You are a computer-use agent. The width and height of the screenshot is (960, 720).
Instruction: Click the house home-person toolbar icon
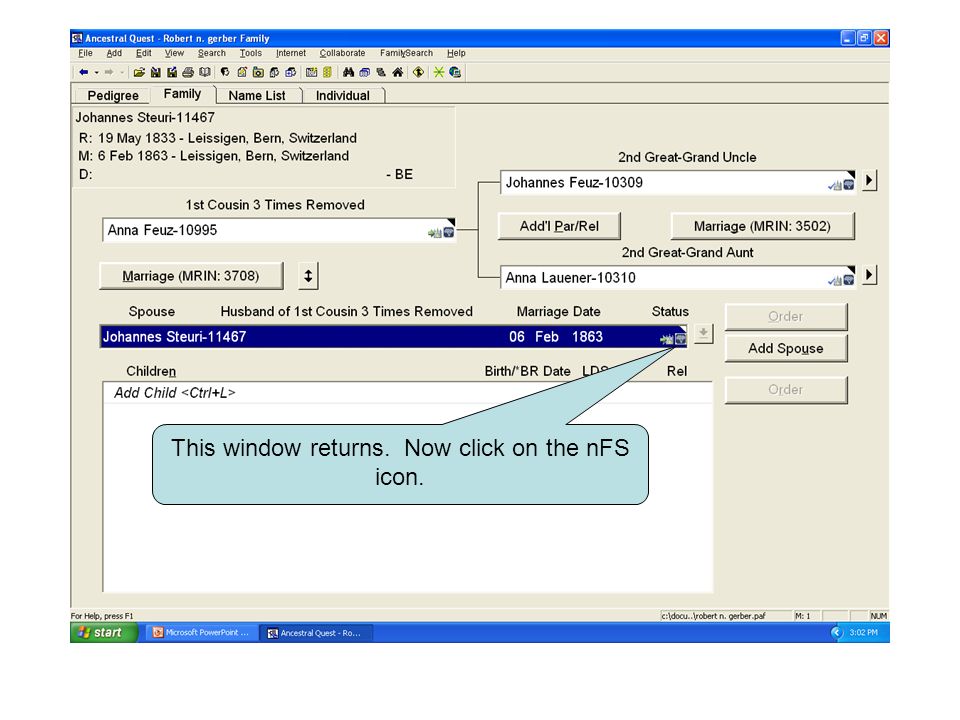pos(398,72)
